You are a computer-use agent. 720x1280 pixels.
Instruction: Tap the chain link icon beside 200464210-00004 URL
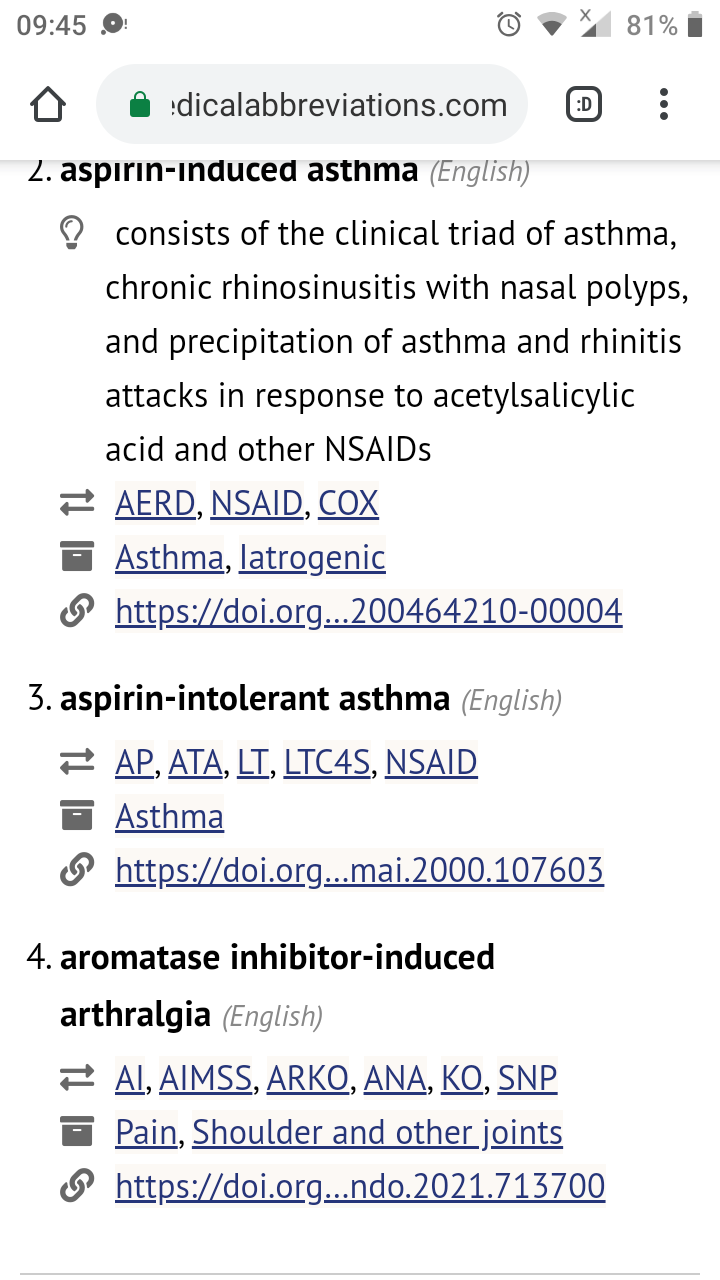77,610
